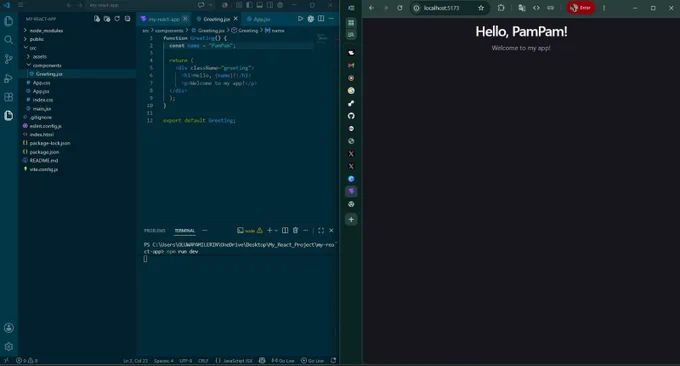Screen dimensions: 680x366
Task: Click the JavaScript JSX language mode
Action: (x=234, y=360)
